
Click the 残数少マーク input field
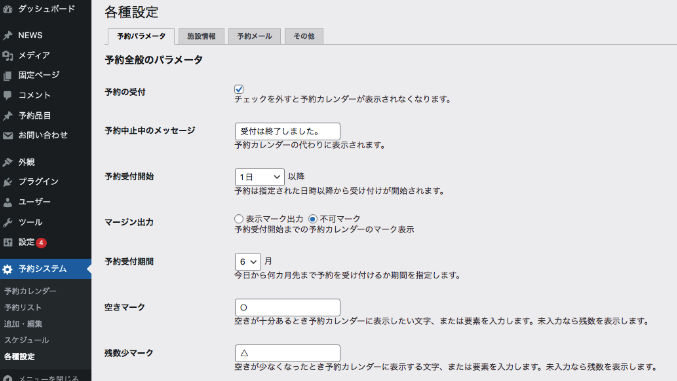[288, 353]
